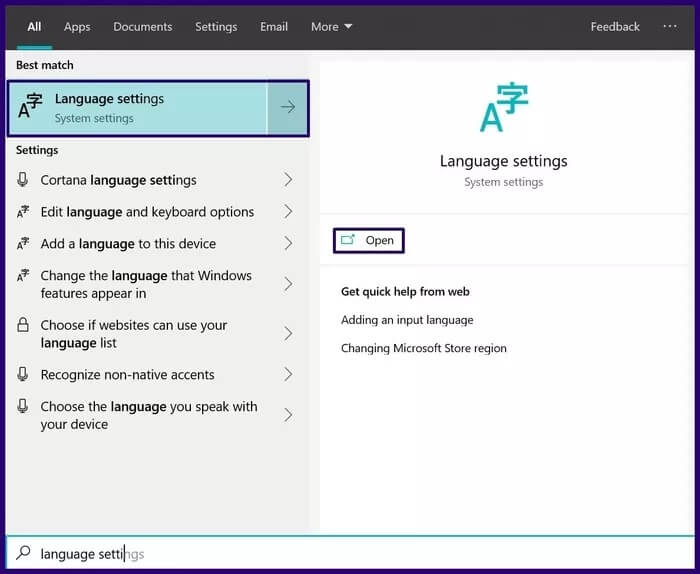Image resolution: width=700 pixels, height=574 pixels.
Task: Open the More filter dropdown
Action: 331,27
